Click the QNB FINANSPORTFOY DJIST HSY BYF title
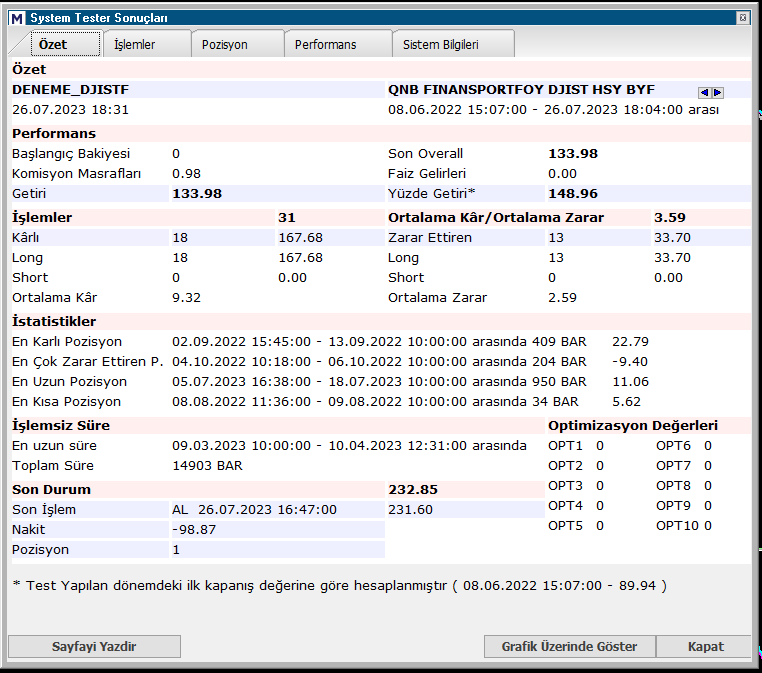Viewport: 762px width, 673px height. coord(521,90)
